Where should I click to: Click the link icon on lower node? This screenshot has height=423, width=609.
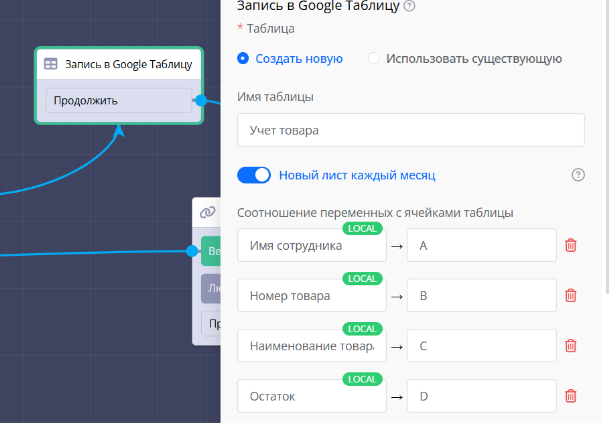click(x=207, y=212)
